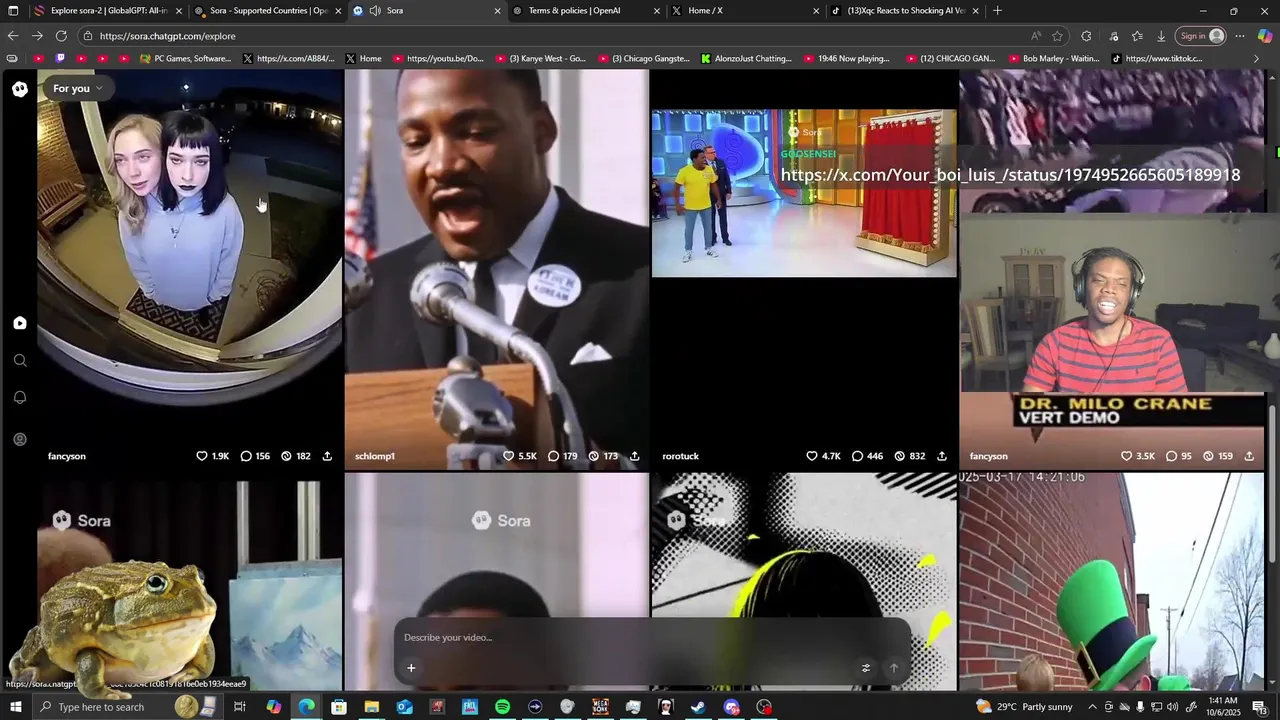Click the page vertical scrollbar thumb

pyautogui.click(x=1273, y=484)
